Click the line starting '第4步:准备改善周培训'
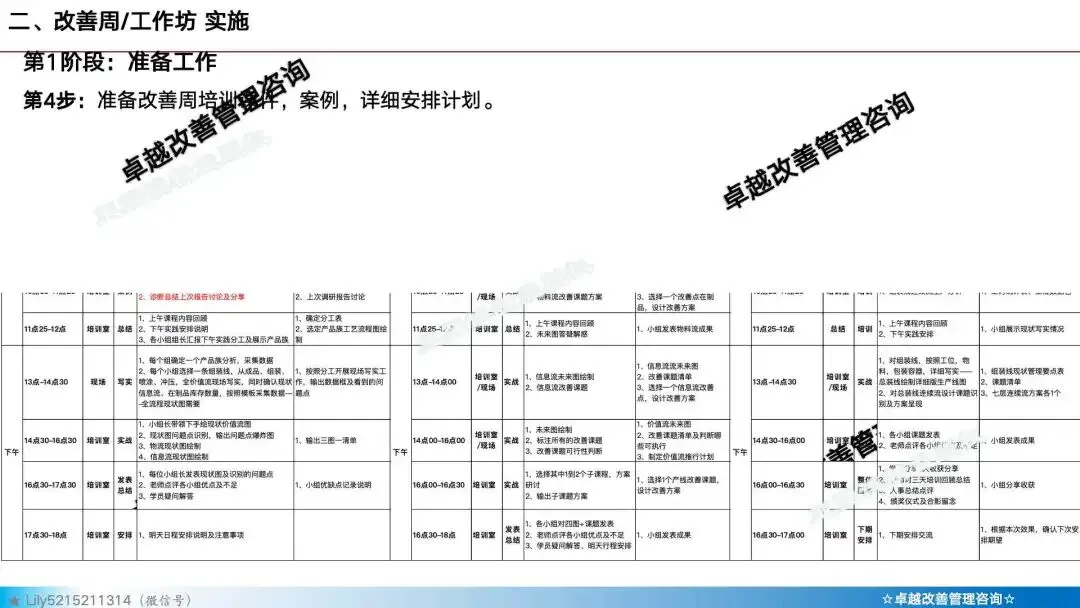The image size is (1080, 608). pos(260,101)
